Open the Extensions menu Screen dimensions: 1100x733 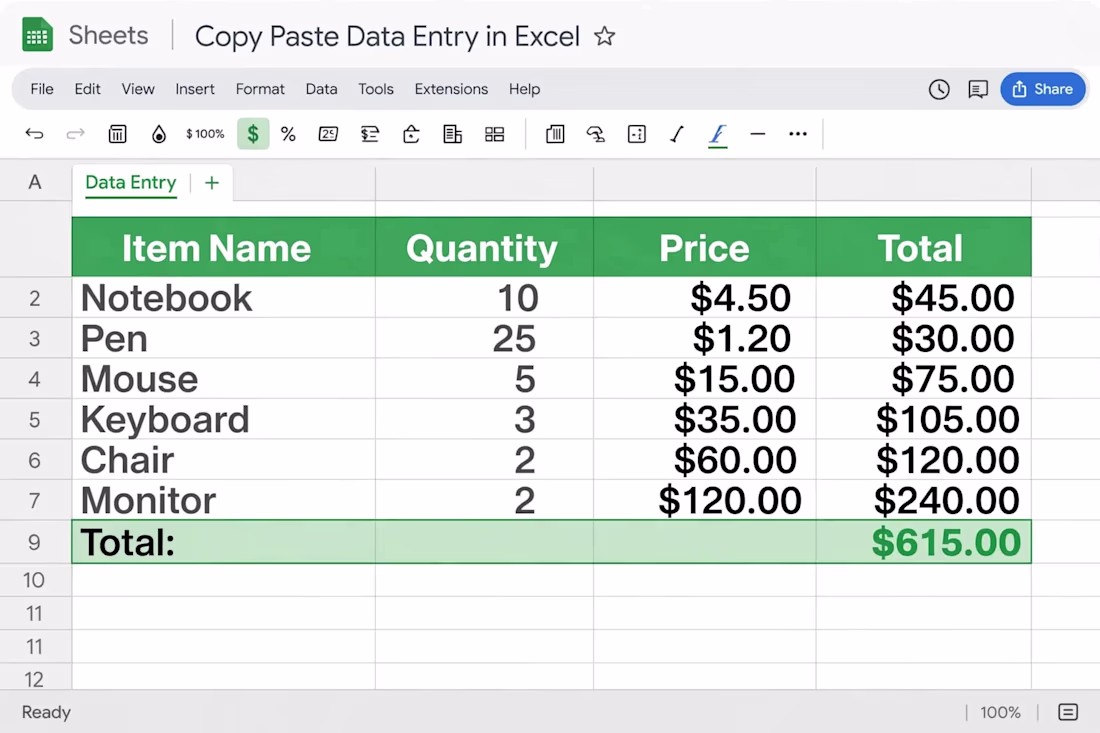[x=451, y=89]
